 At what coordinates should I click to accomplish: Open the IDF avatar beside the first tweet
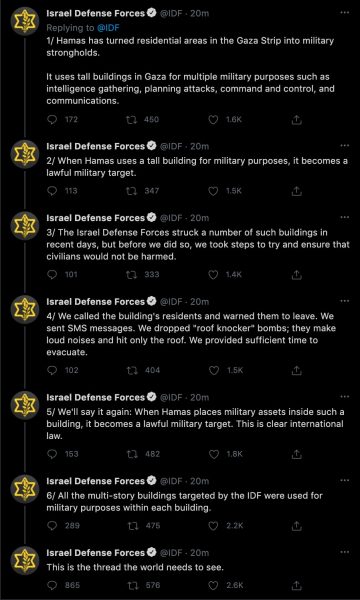[x=24, y=23]
